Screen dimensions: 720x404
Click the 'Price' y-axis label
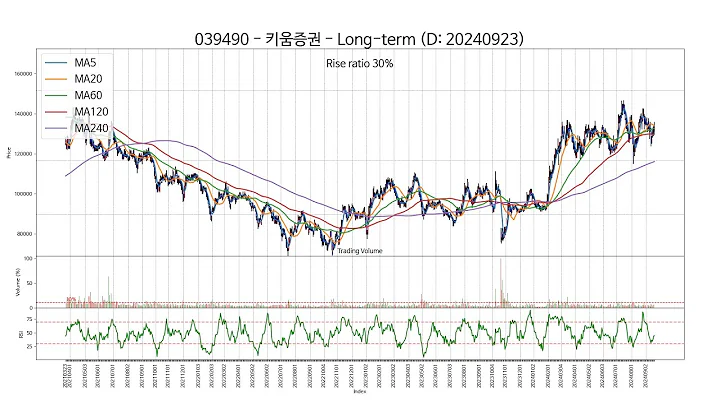click(x=9, y=153)
